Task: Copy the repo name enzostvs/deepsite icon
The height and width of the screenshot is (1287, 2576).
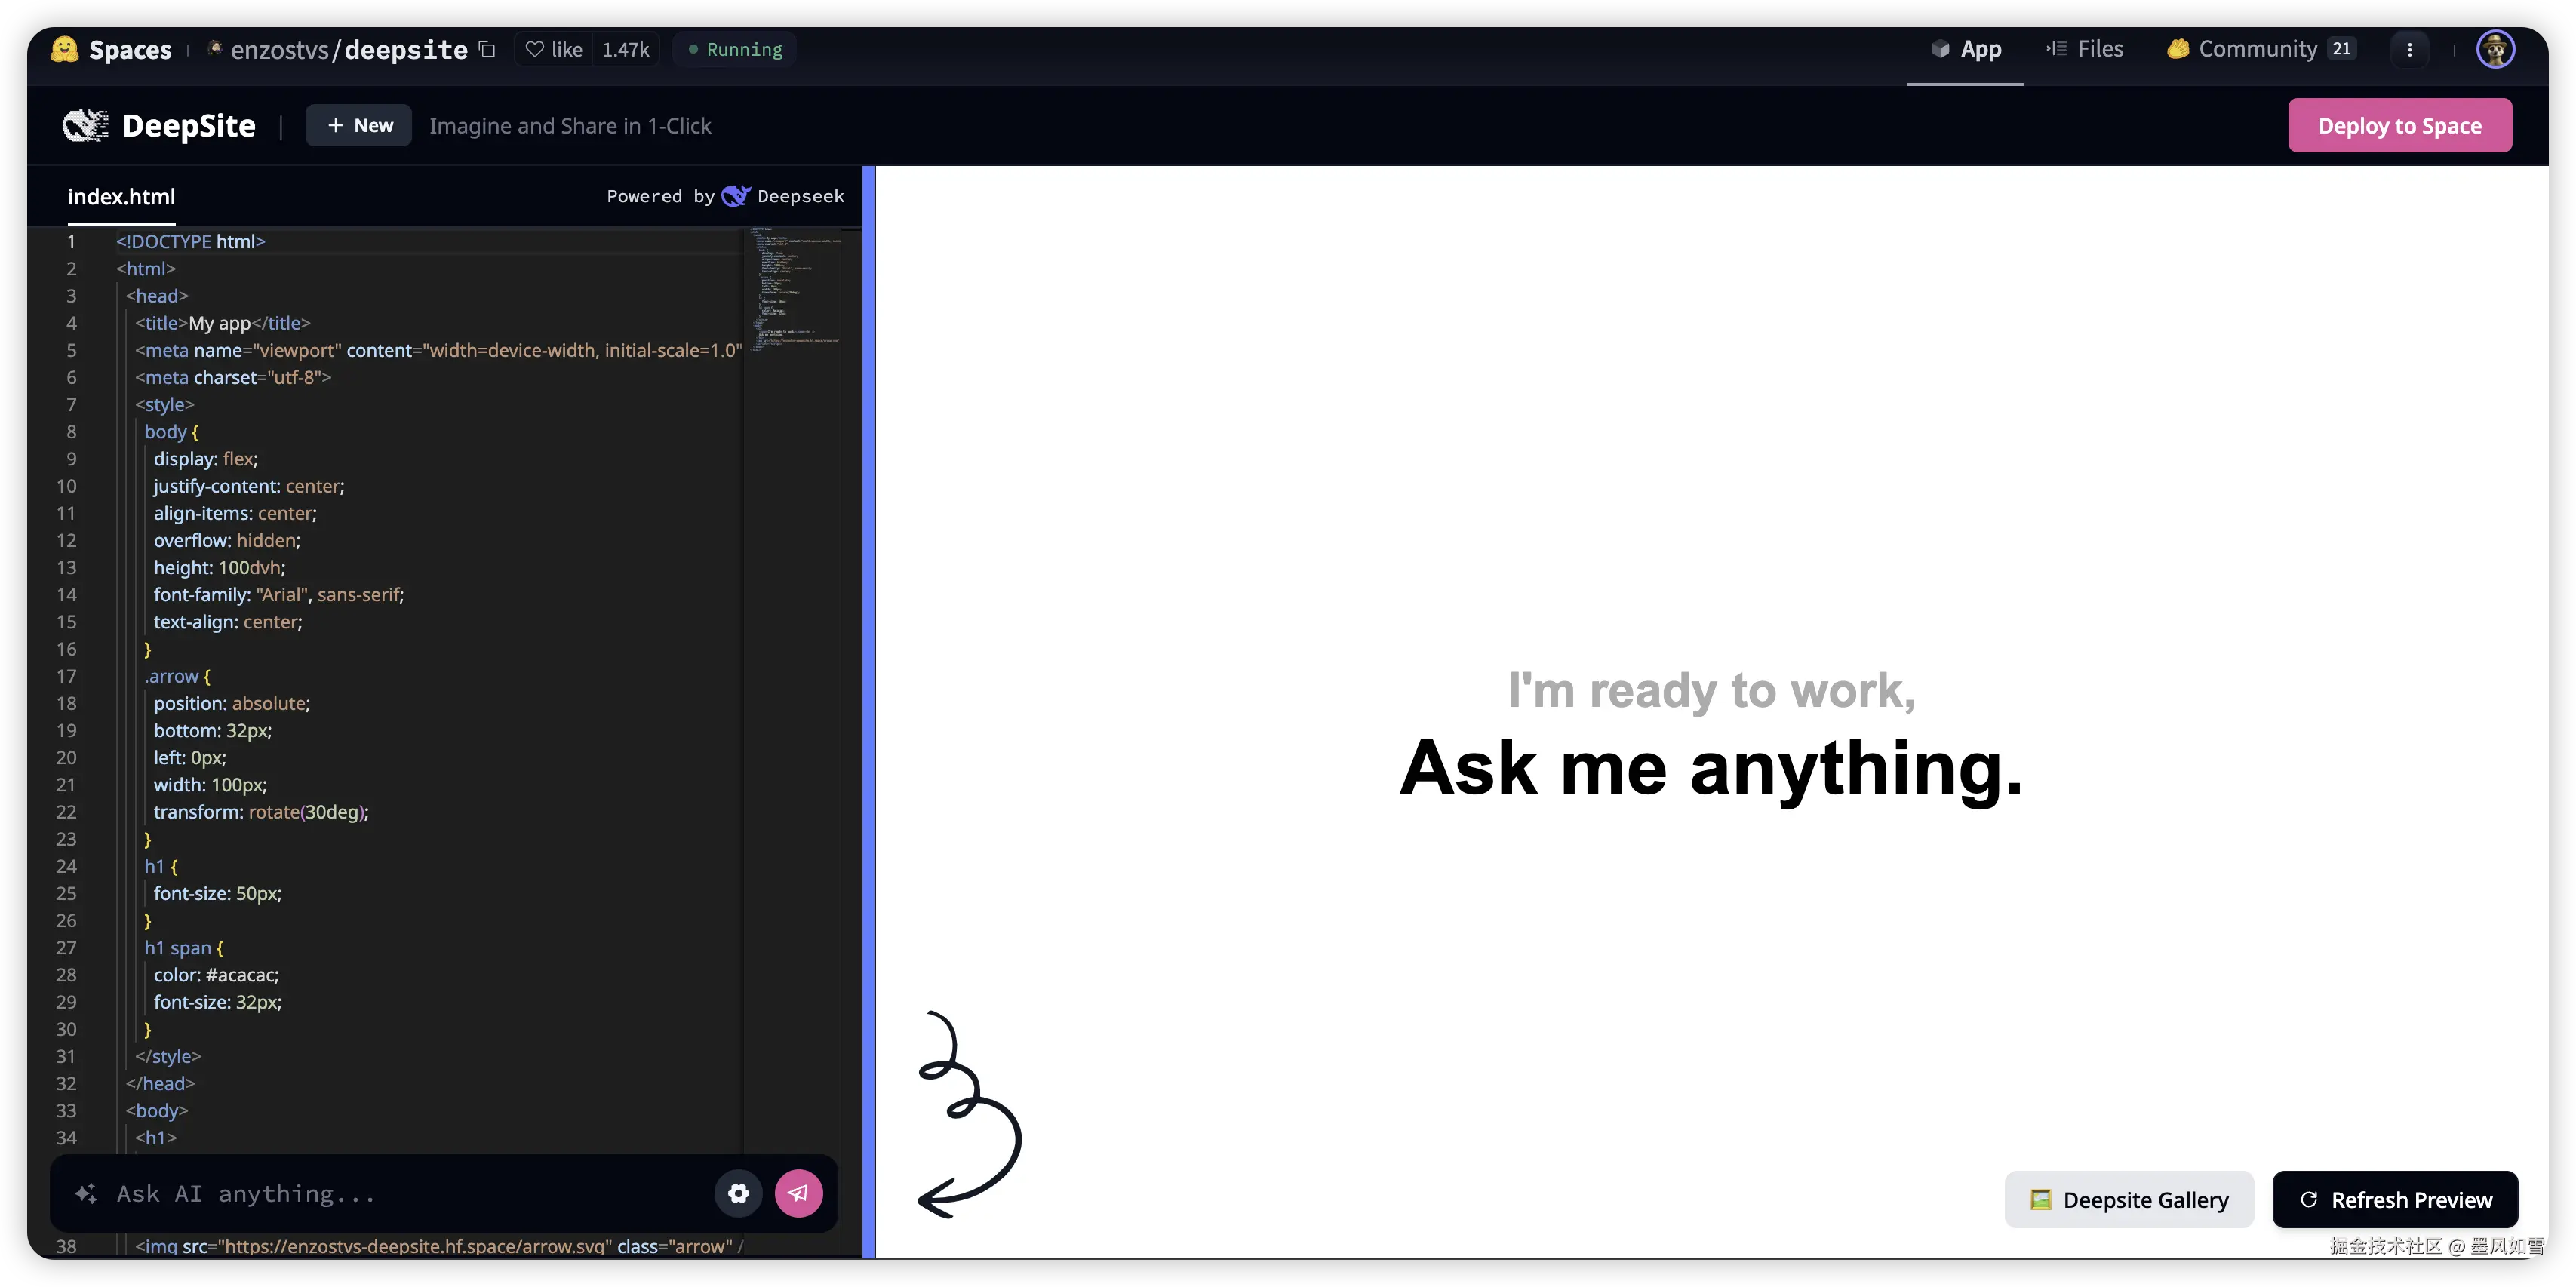Action: click(x=488, y=49)
